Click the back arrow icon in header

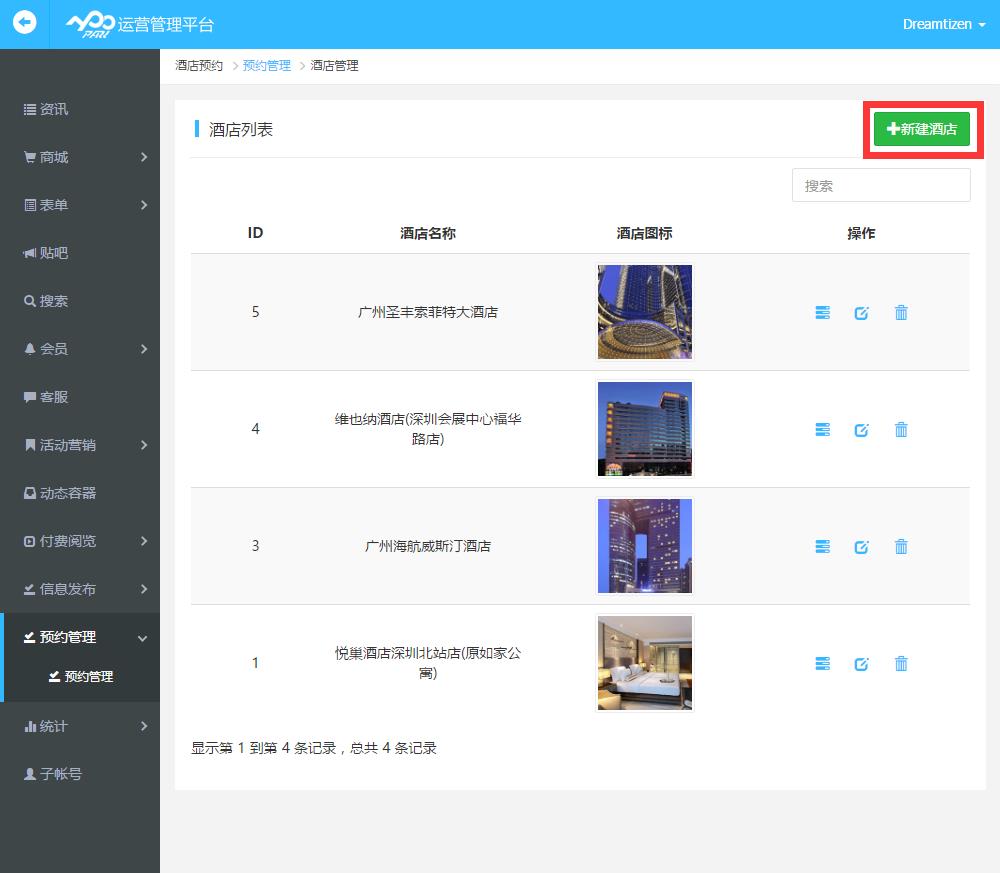[24, 23]
